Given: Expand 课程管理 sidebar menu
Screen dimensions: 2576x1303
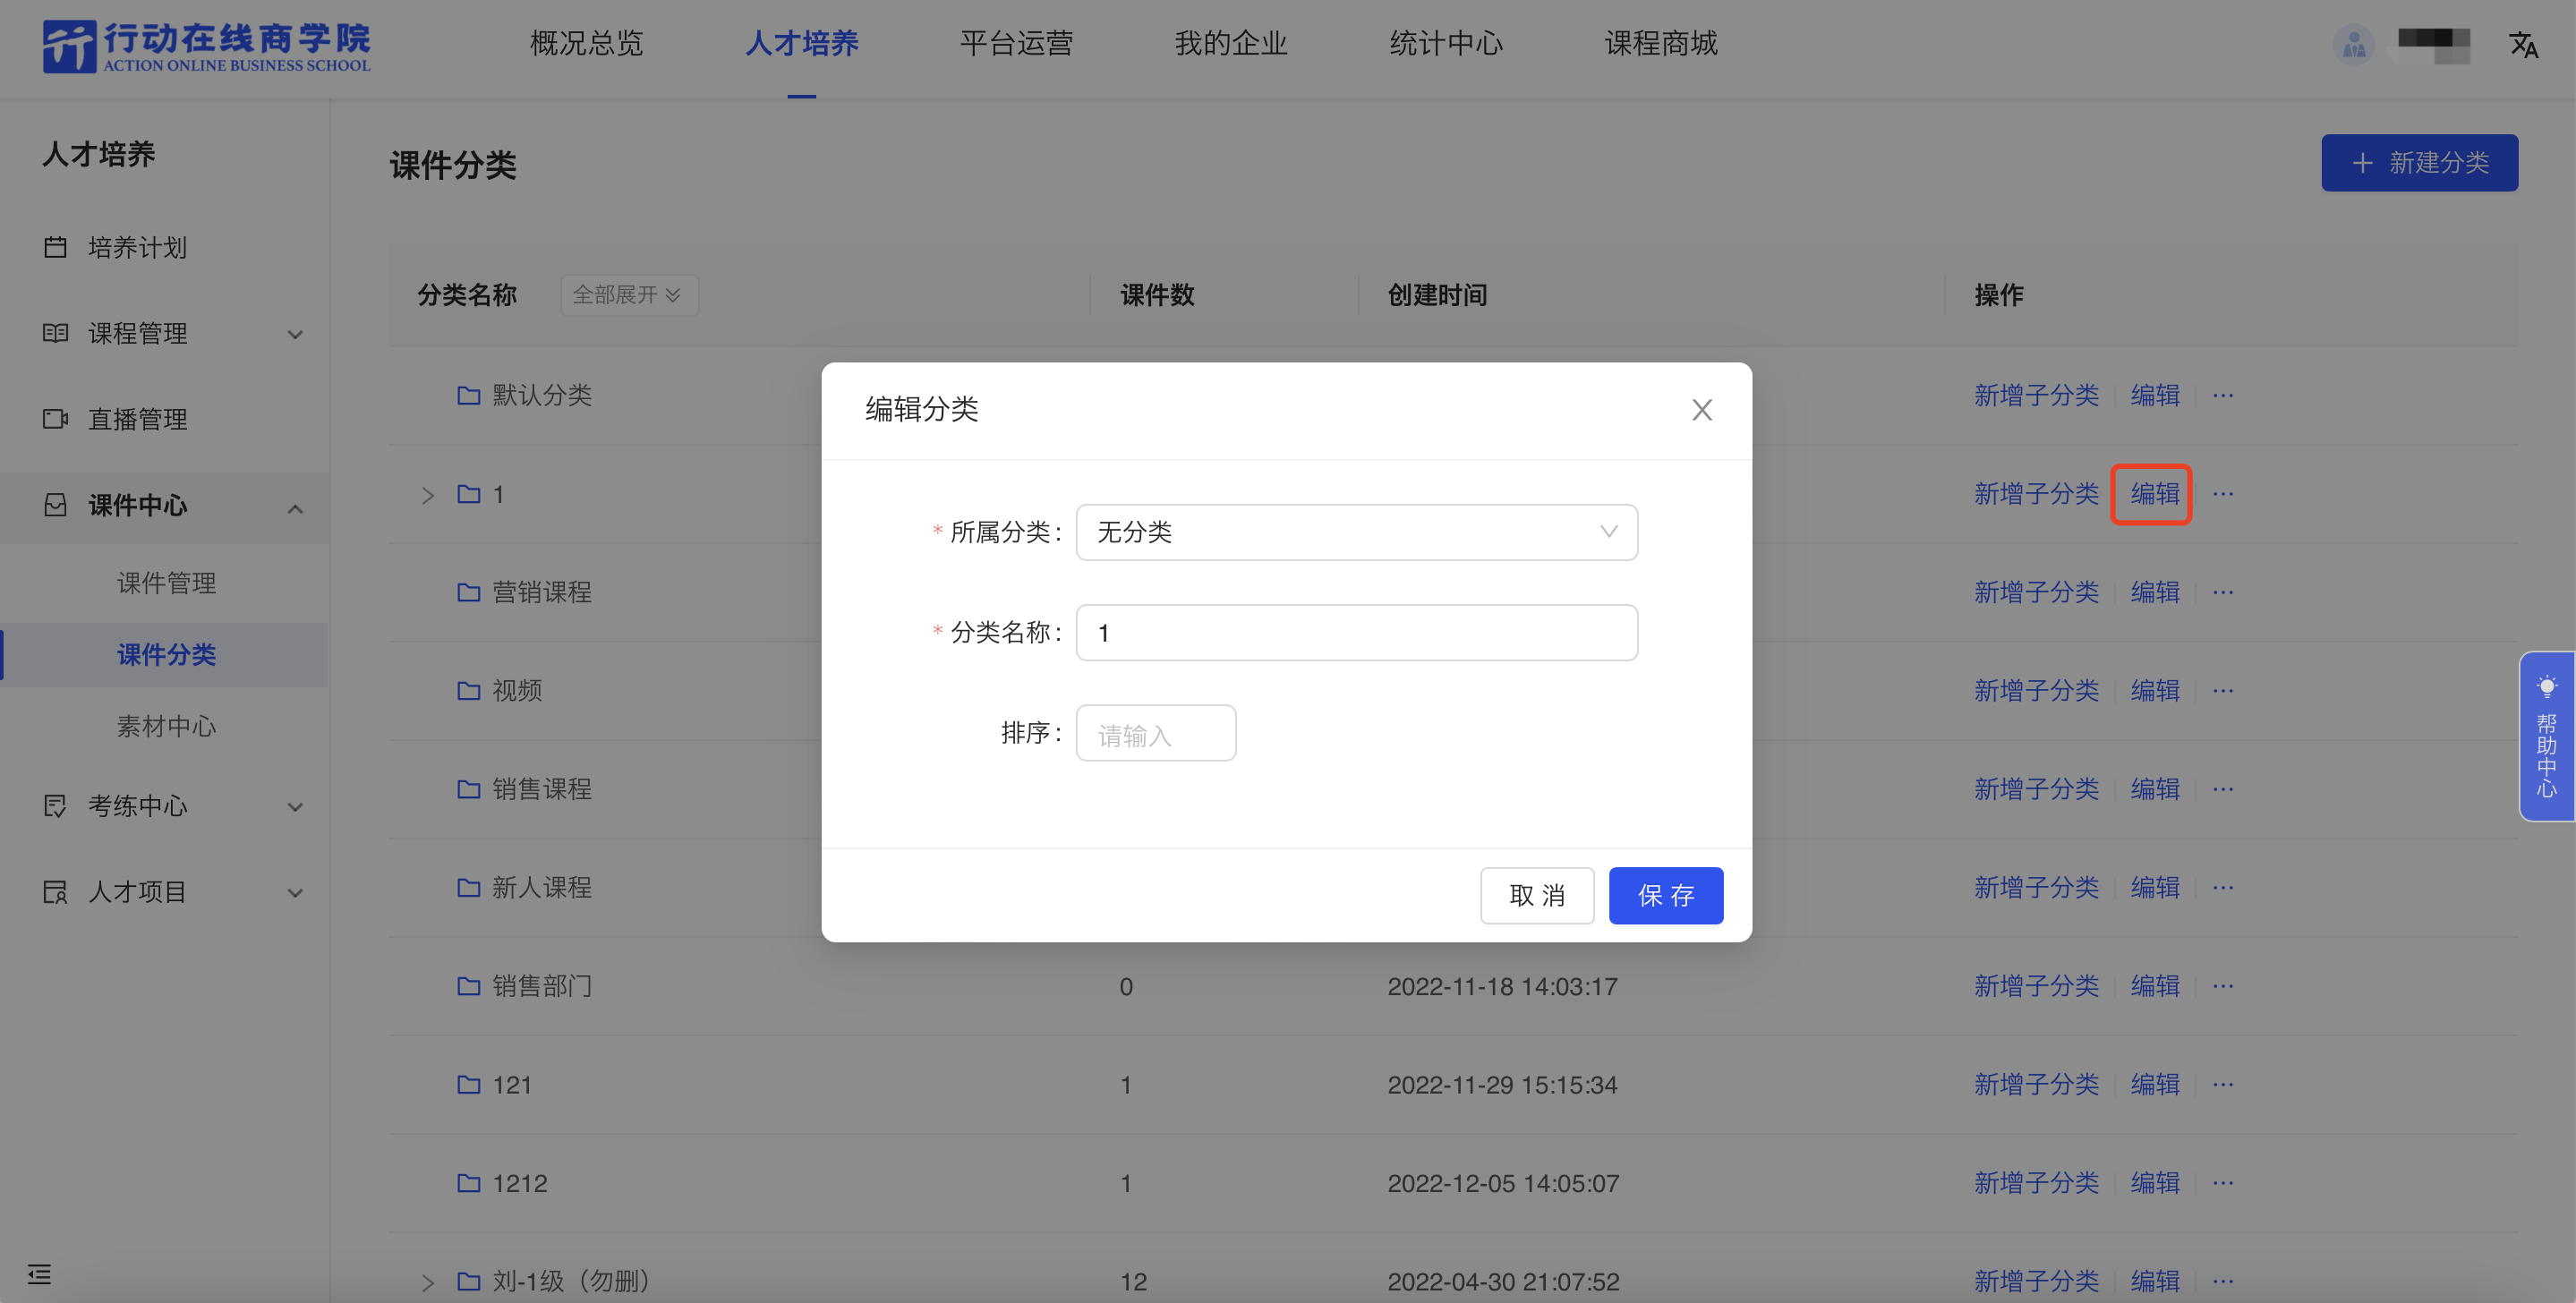Looking at the screenshot, I should [x=295, y=334].
